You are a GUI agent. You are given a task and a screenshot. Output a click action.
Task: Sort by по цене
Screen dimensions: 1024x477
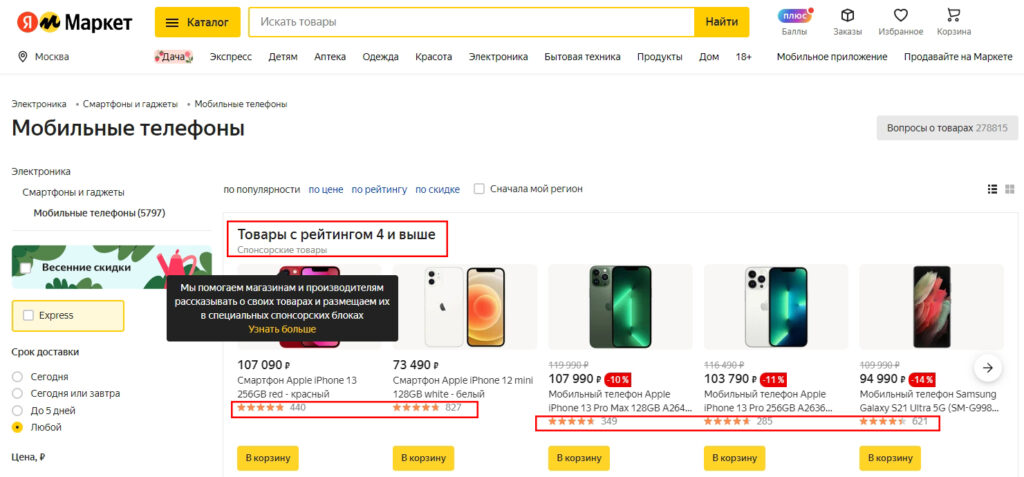(x=326, y=189)
